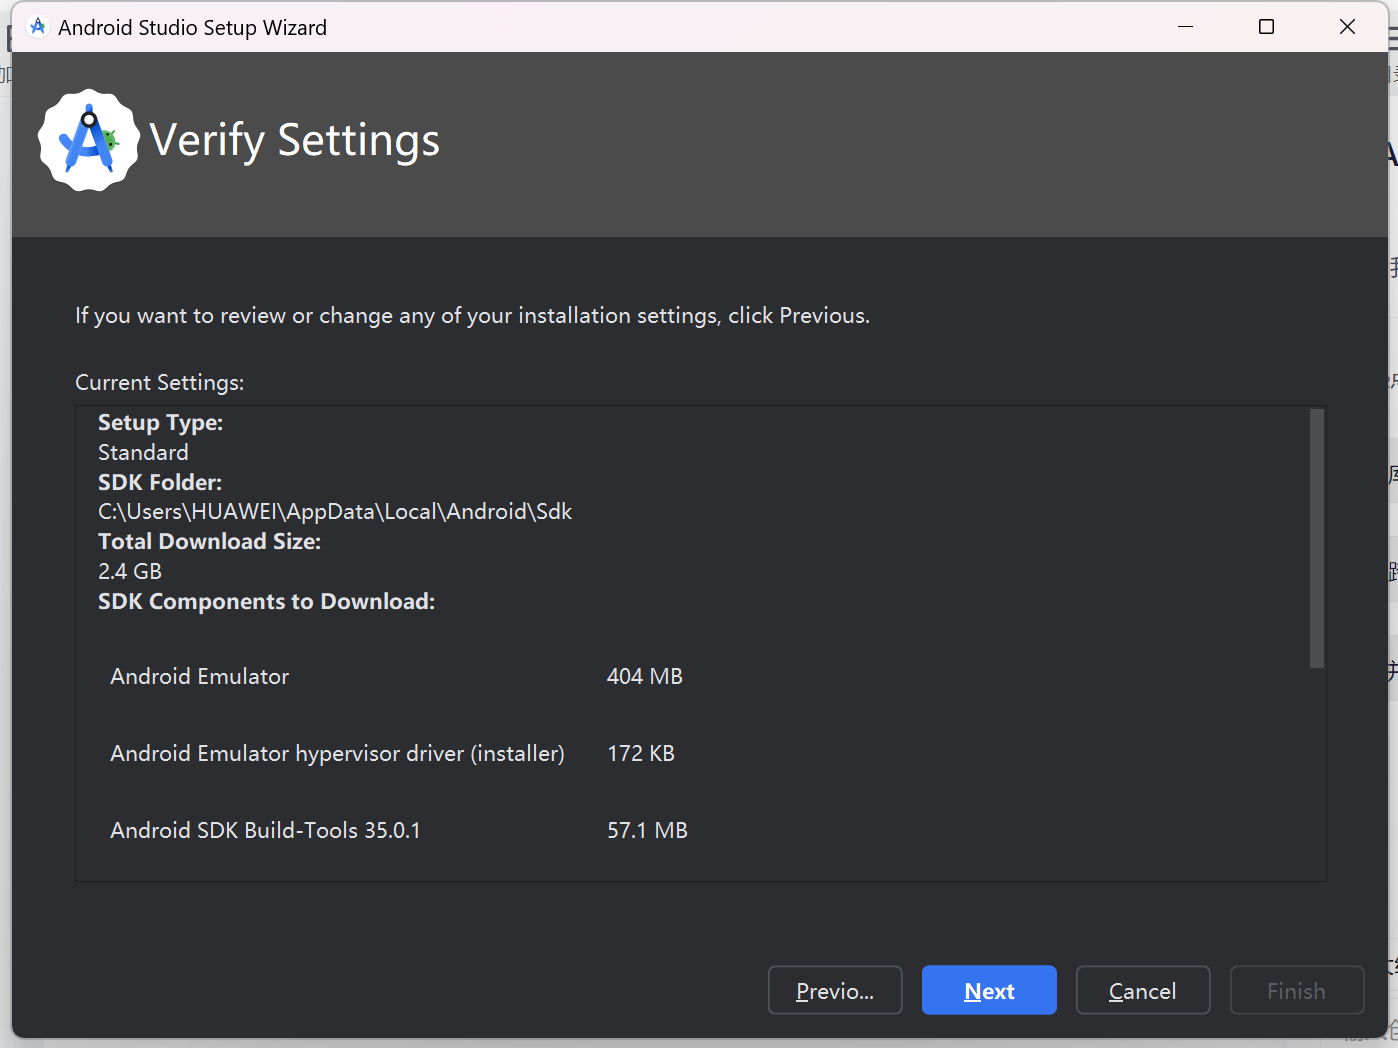Select the Android Emulator component entry
The image size is (1398, 1048).
click(x=199, y=676)
